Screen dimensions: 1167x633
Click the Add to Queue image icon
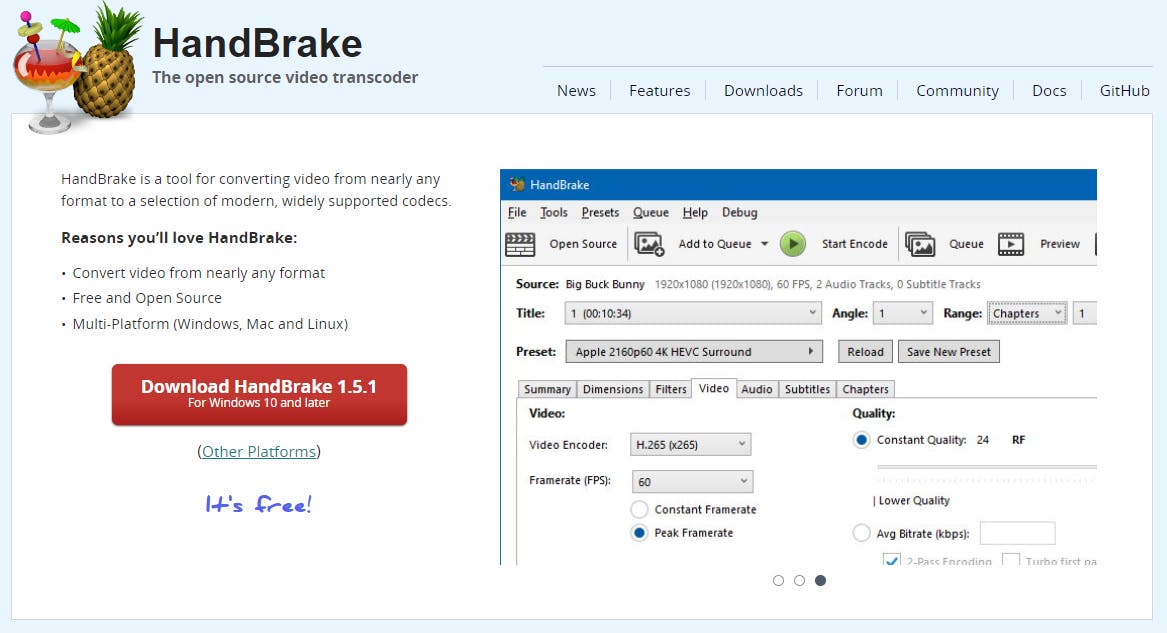[649, 244]
